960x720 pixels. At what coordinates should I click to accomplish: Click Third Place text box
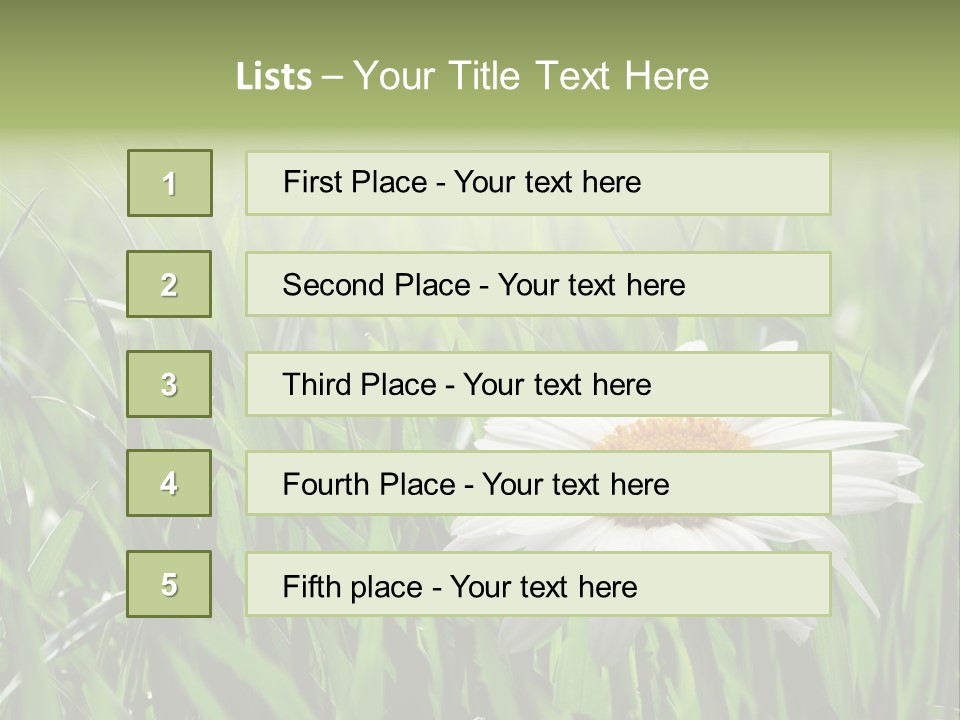[538, 384]
